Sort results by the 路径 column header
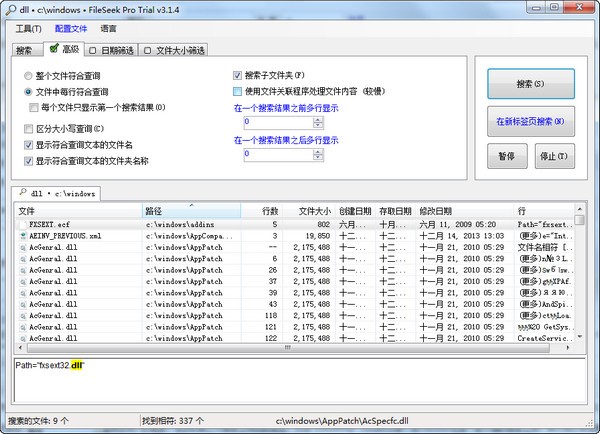Image resolution: width=600 pixels, height=434 pixels. coord(190,211)
